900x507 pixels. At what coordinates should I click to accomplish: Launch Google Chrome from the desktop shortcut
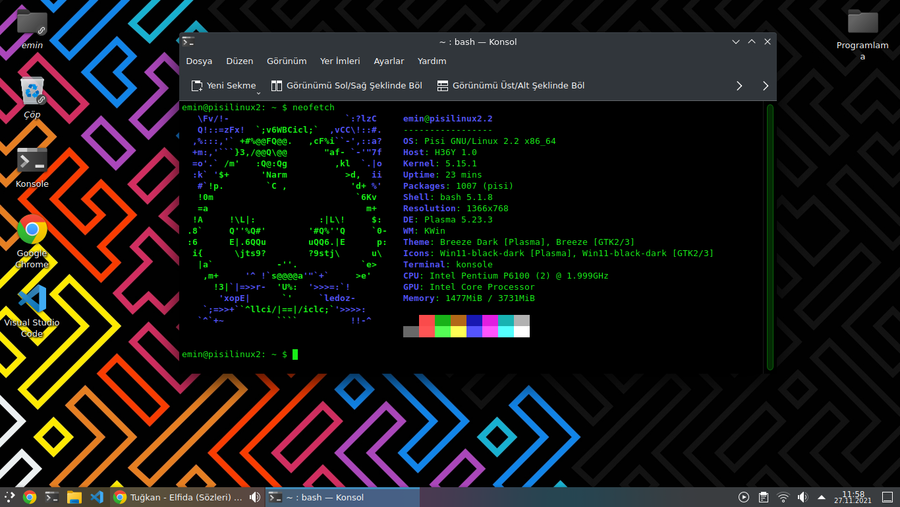[32, 231]
